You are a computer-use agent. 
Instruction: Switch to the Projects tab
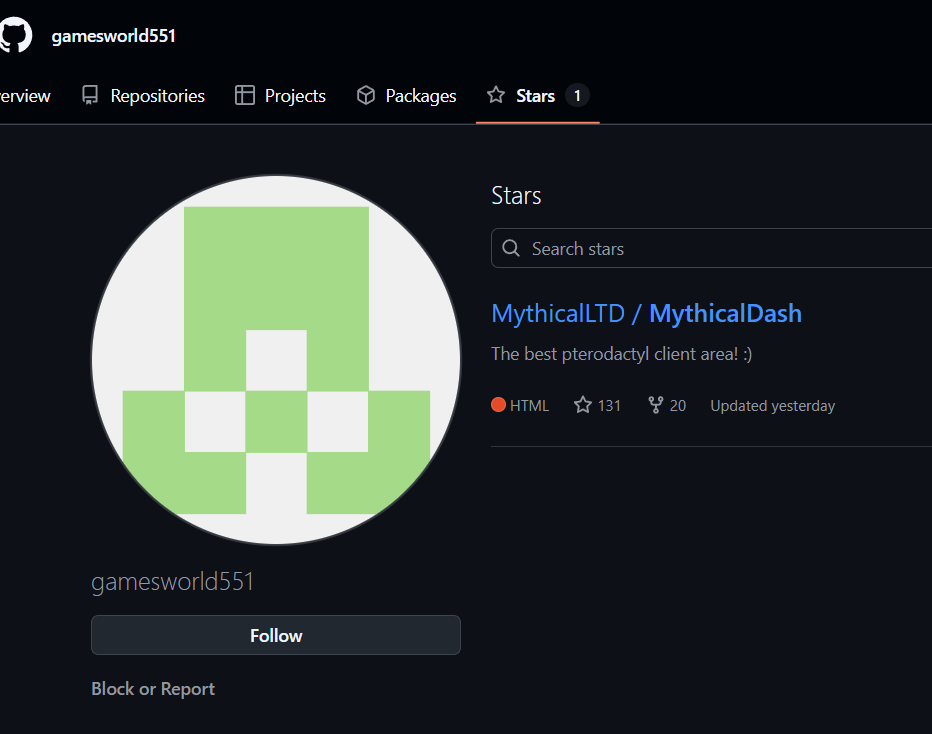294,95
